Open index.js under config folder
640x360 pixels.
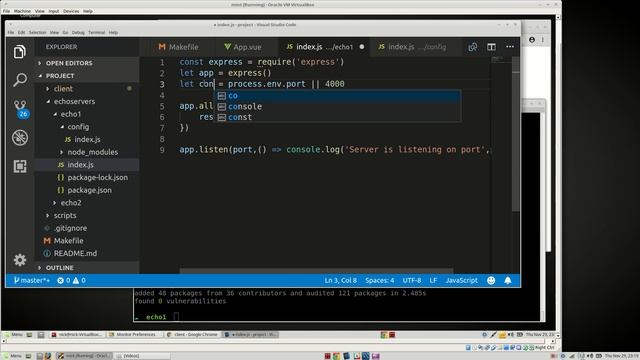pos(87,139)
